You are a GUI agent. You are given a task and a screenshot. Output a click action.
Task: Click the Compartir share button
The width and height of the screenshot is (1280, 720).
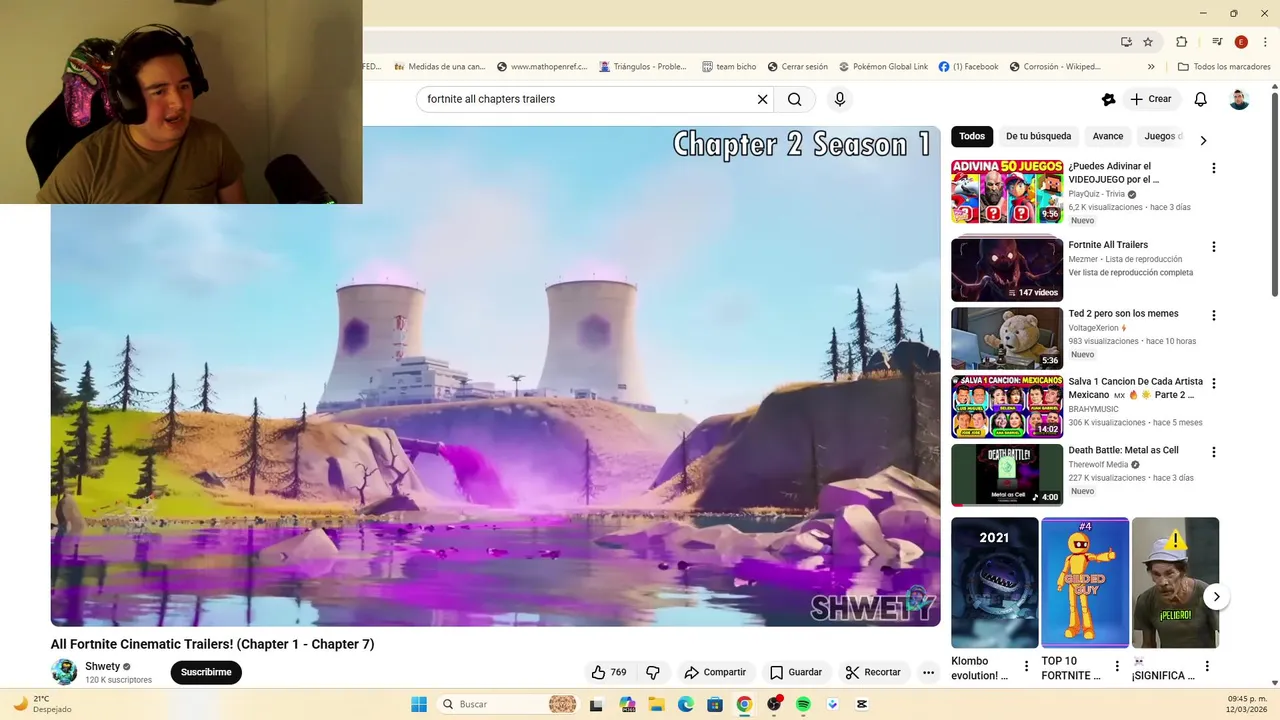click(x=715, y=672)
